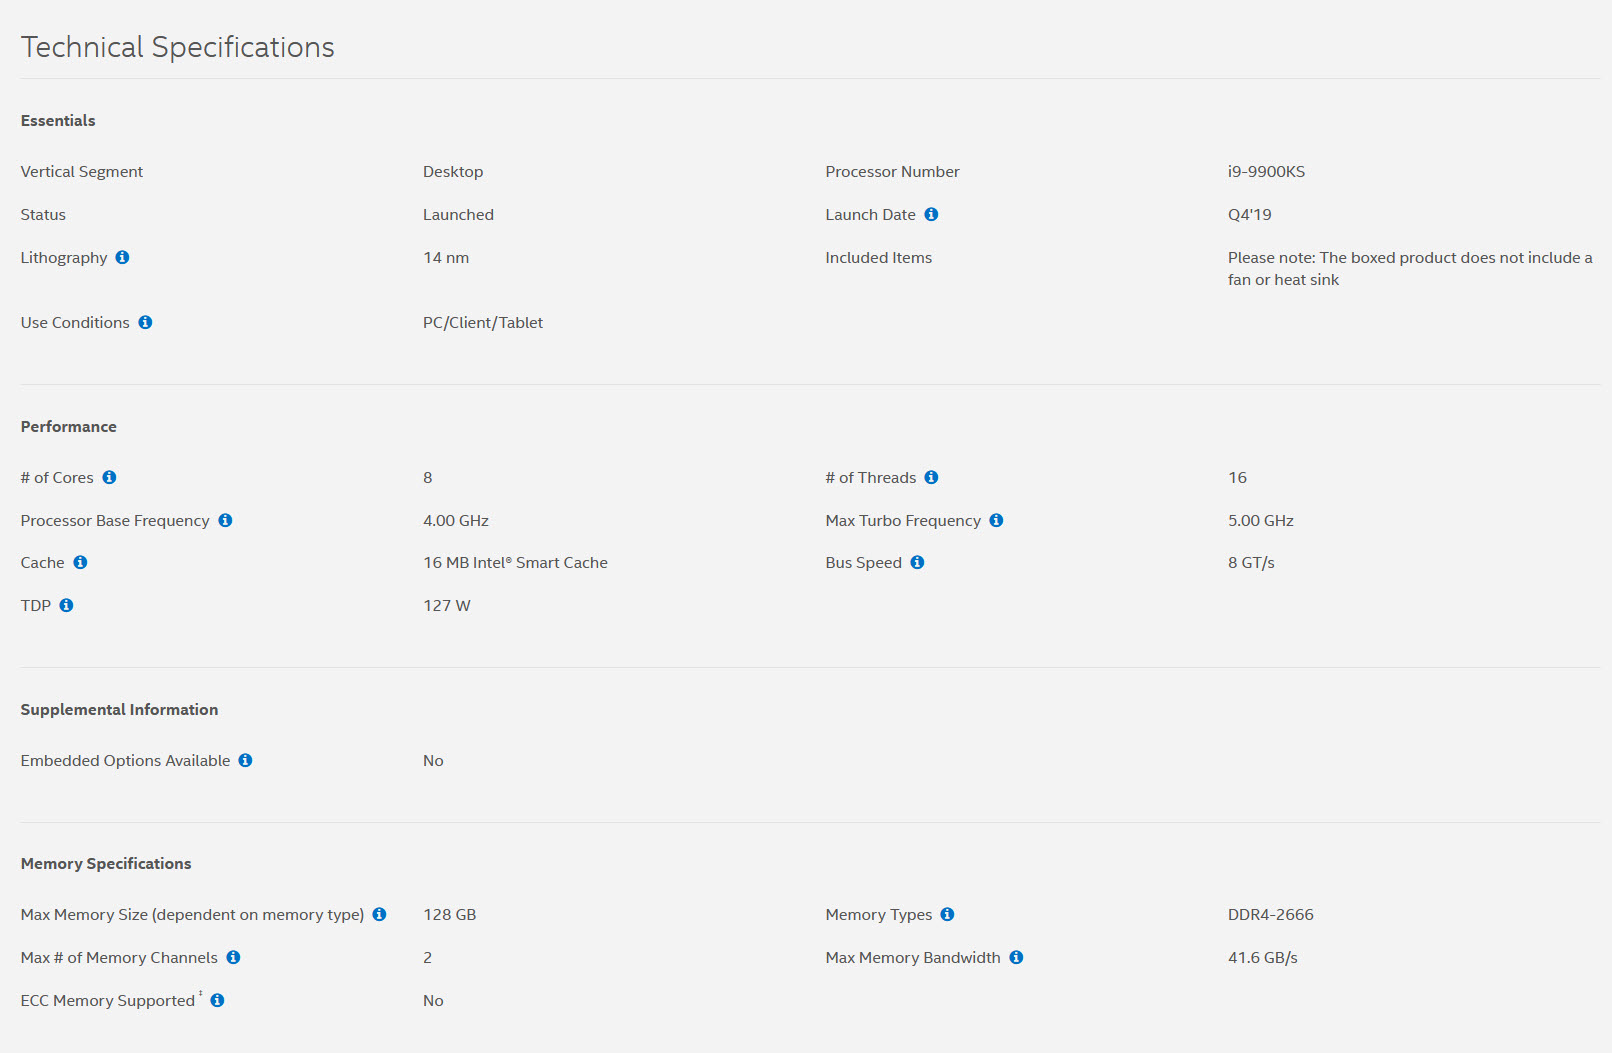Click the Q4'19 launch date value
Screen dimensions: 1612x1053
pos(1249,214)
